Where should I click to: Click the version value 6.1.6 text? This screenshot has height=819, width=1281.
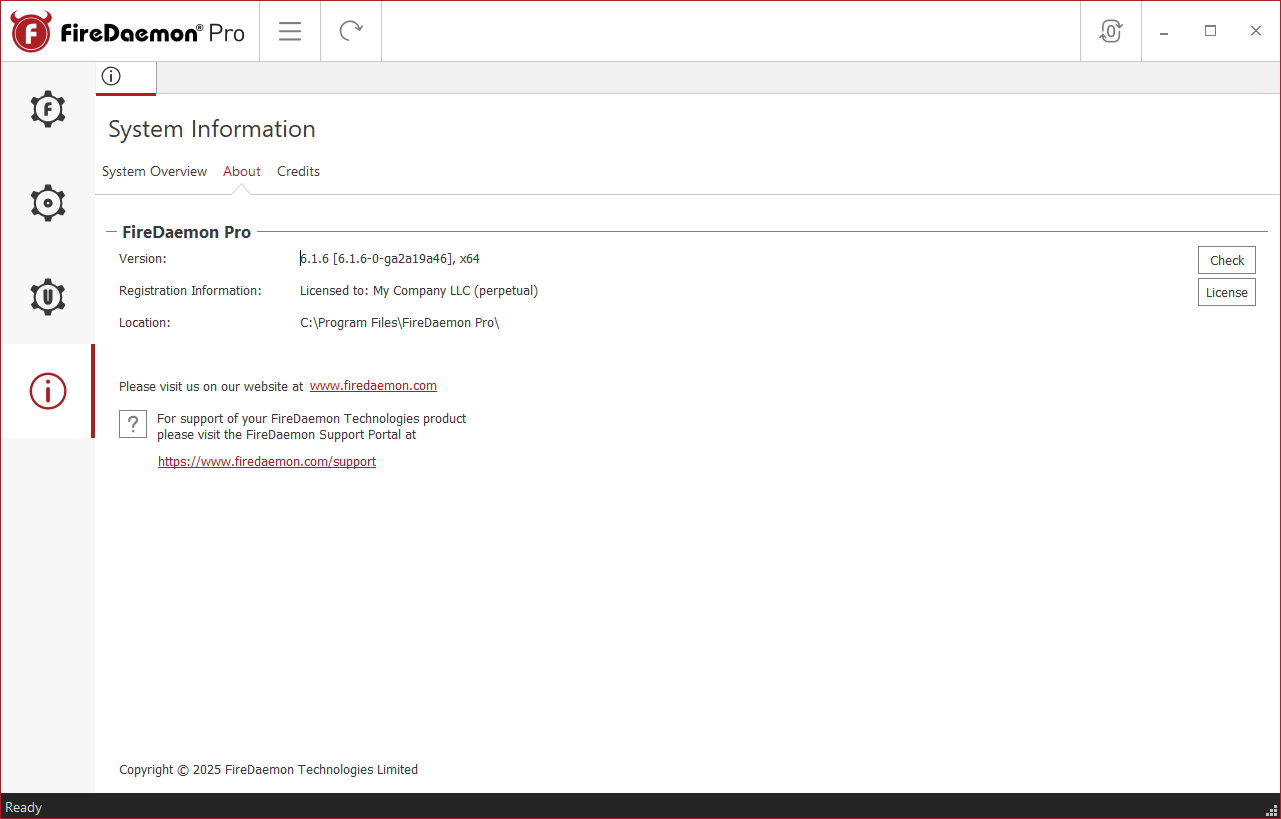coord(390,259)
